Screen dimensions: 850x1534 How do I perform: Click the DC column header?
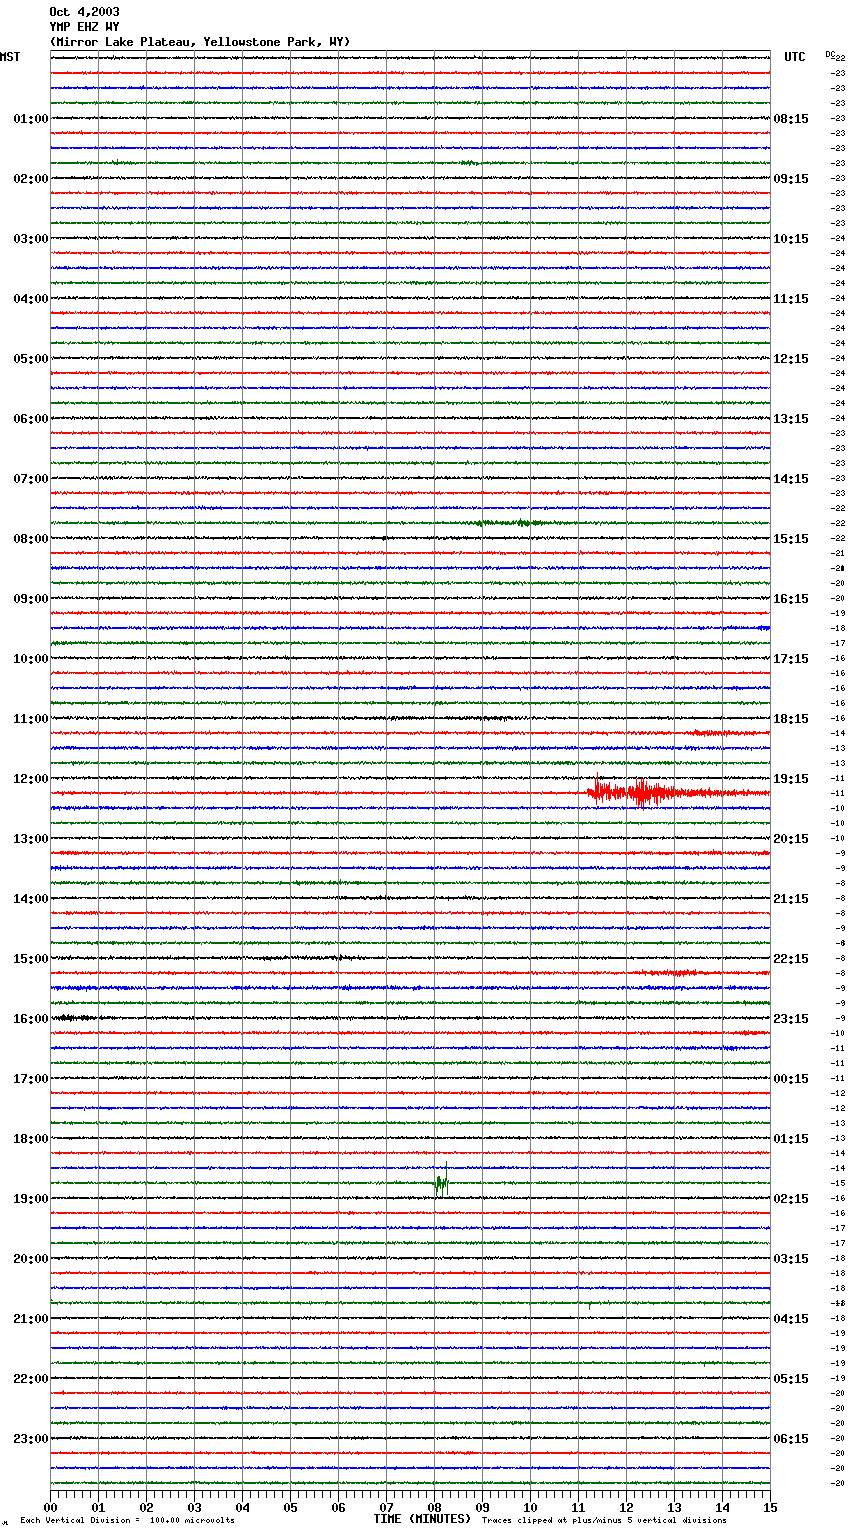click(x=830, y=55)
